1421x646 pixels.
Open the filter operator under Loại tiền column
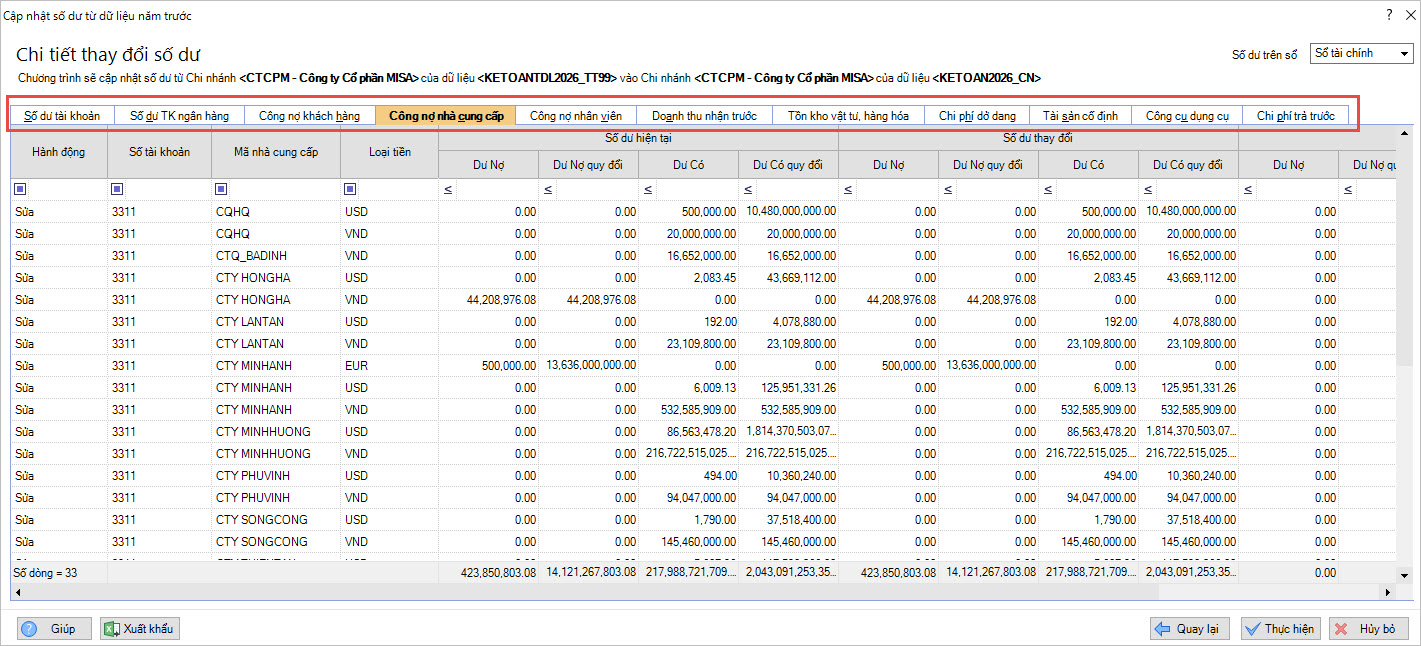pyautogui.click(x=350, y=189)
